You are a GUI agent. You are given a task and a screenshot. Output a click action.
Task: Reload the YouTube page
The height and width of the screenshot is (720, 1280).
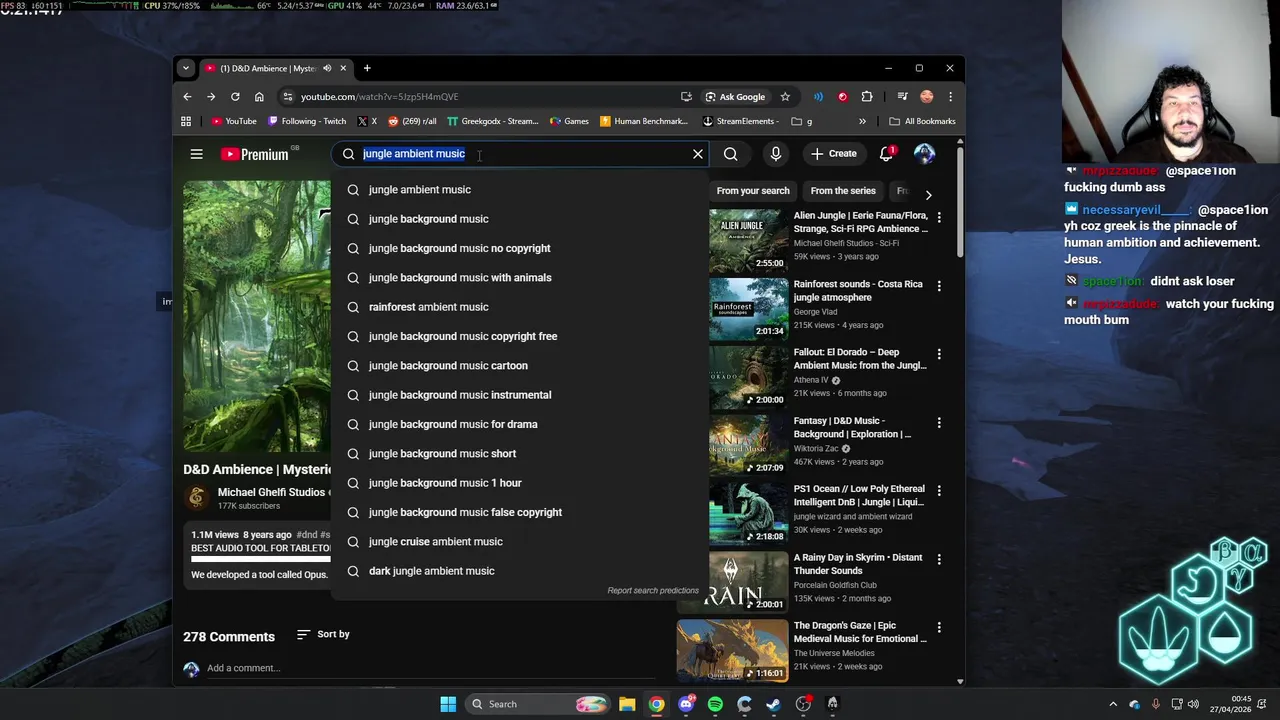click(235, 97)
